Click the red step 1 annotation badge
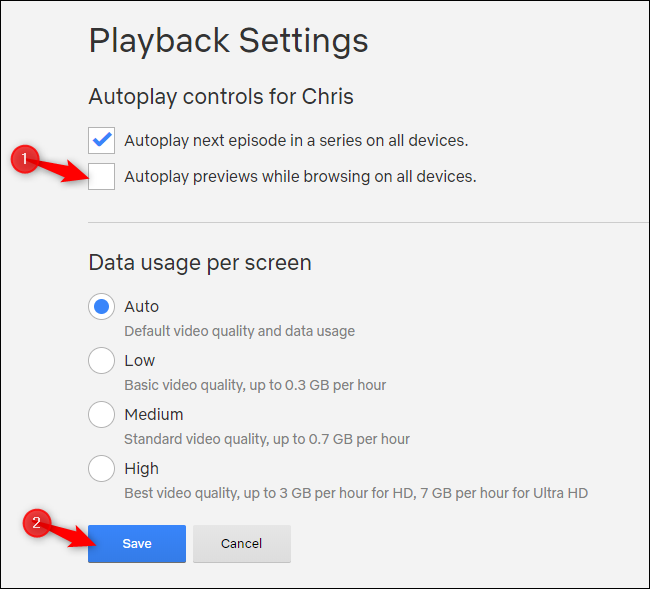Viewport: 650px width, 589px height. pyautogui.click(x=23, y=157)
